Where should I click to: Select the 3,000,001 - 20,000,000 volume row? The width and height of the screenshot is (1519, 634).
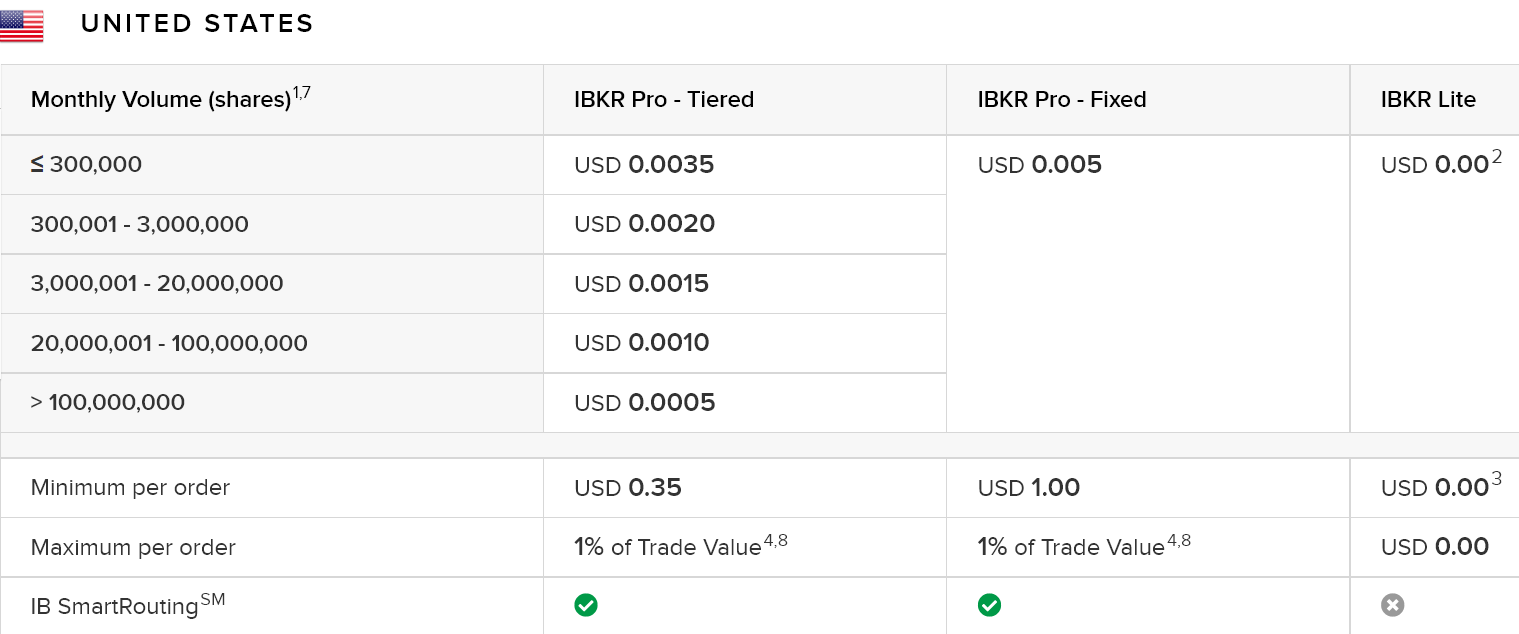click(x=157, y=283)
